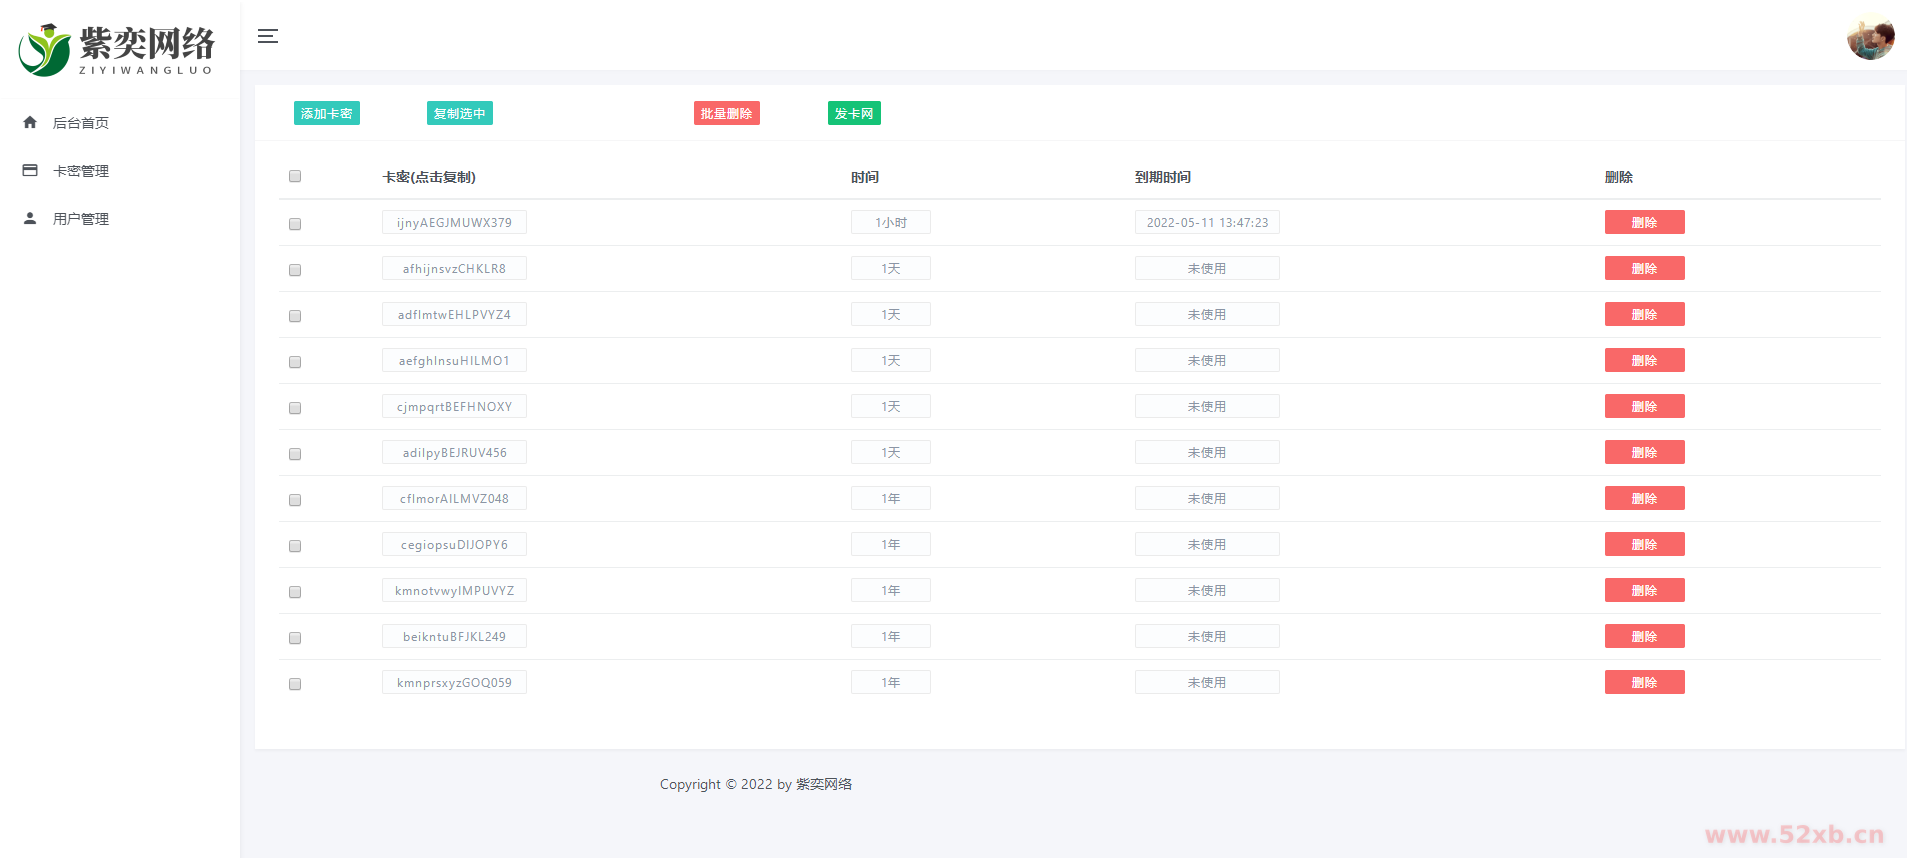1907x858 pixels.
Task: Delete the cegiopsuDIJOPY6 row
Action: (x=1644, y=544)
